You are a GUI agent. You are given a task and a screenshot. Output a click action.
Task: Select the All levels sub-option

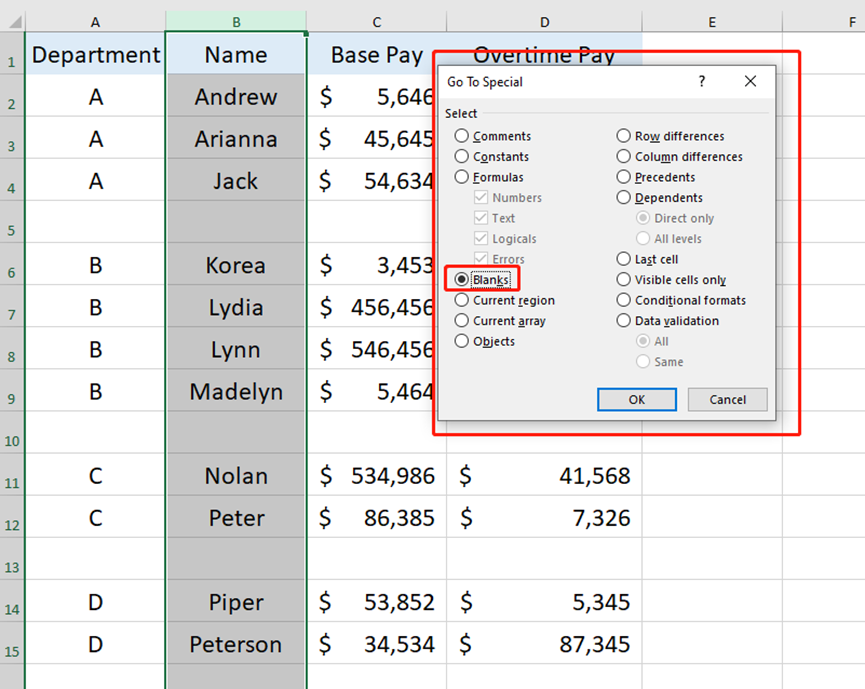(643, 238)
